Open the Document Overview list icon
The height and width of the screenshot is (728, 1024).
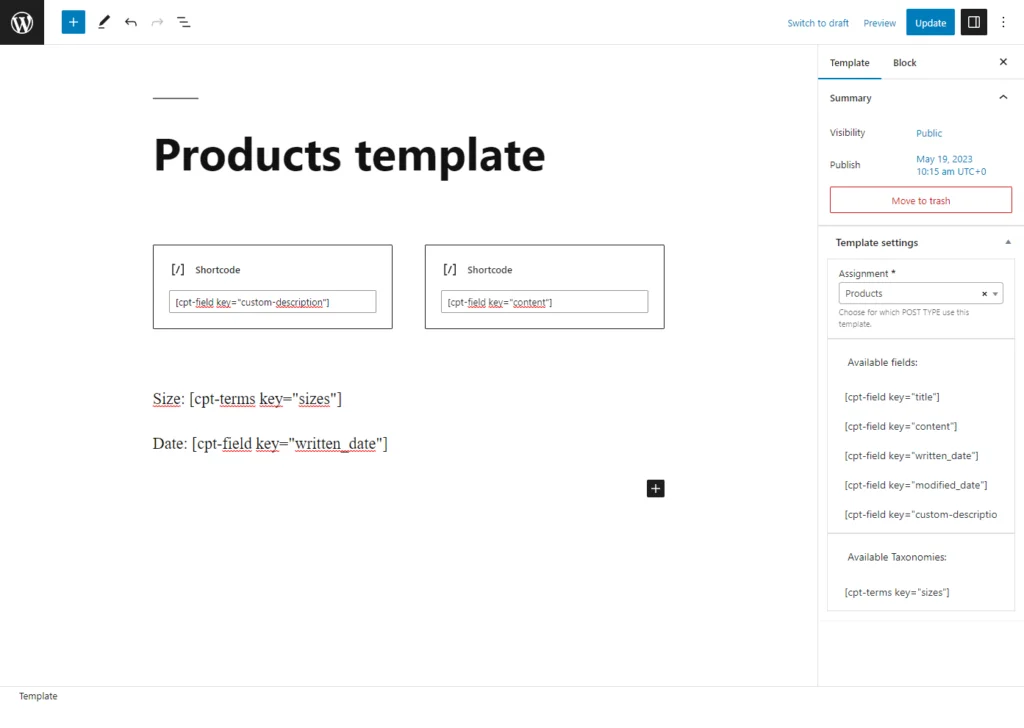(184, 21)
